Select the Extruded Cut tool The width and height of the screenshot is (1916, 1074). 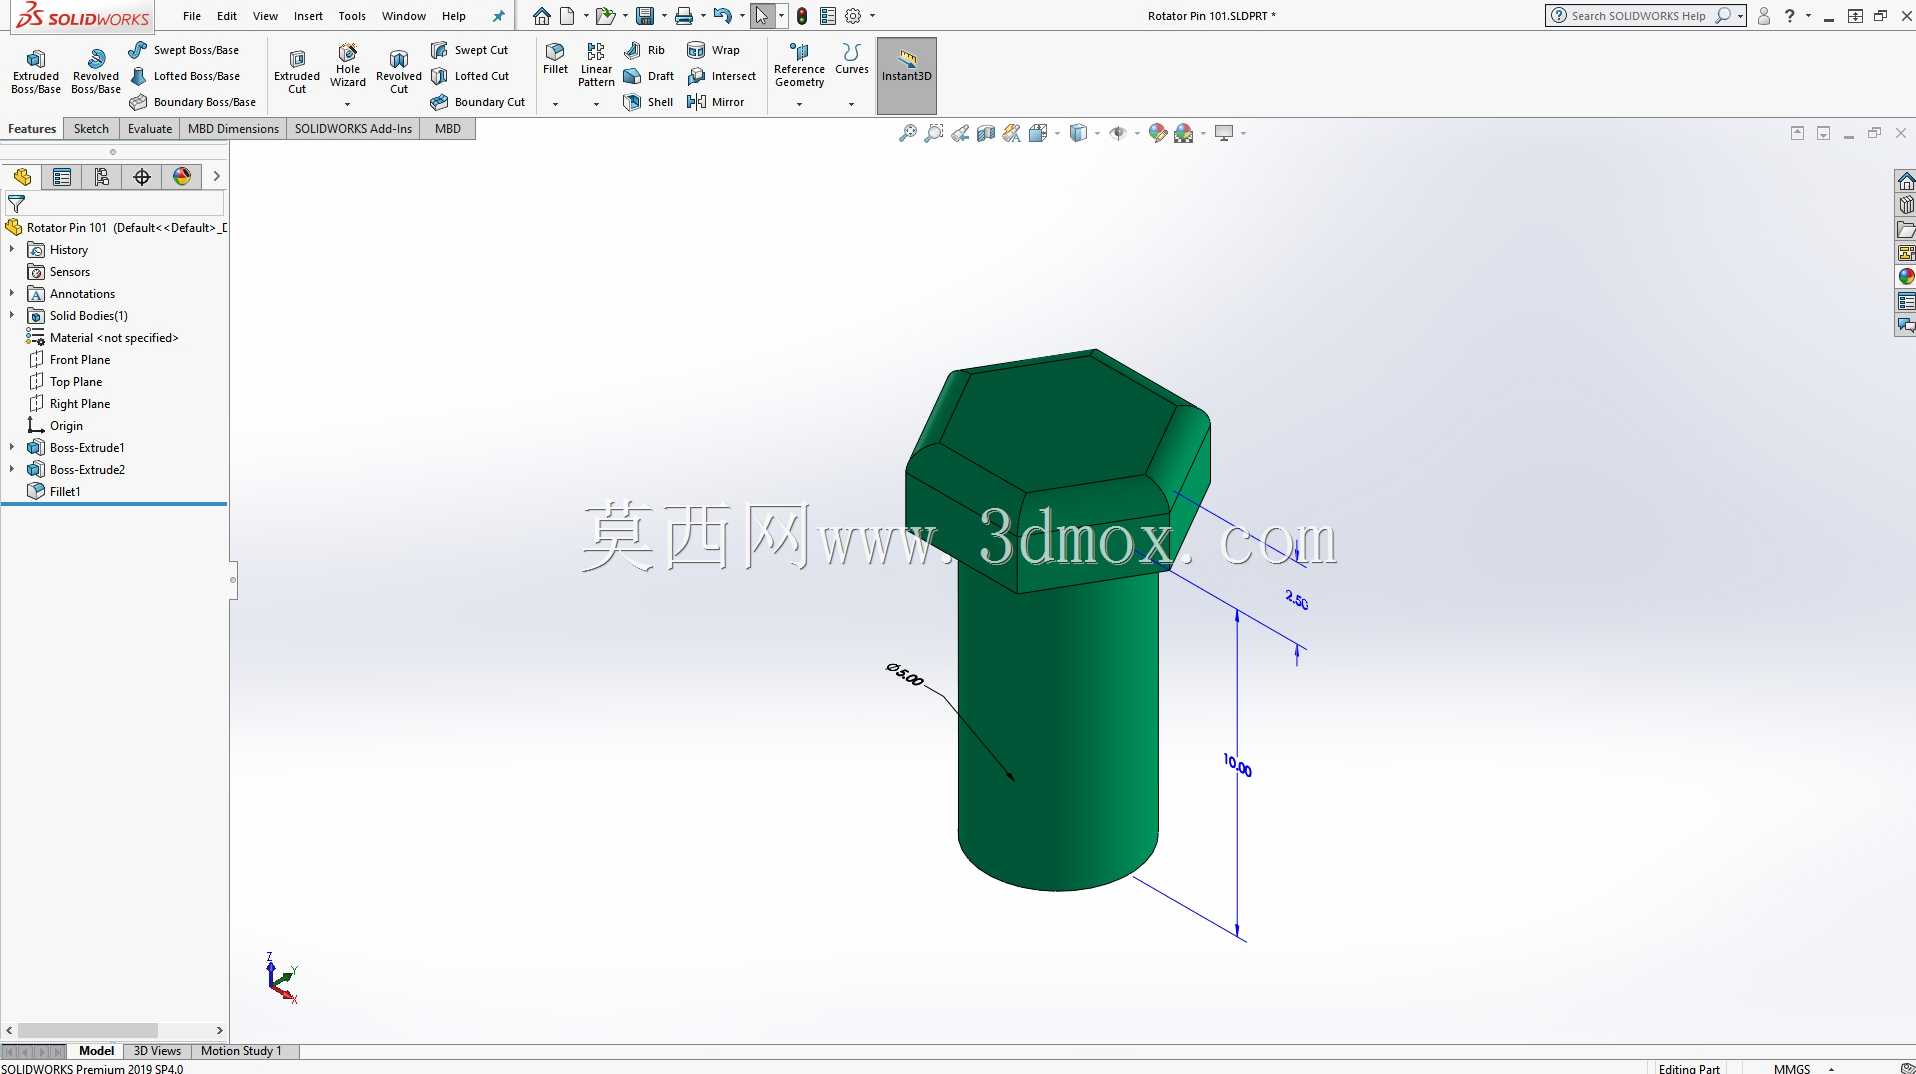coord(297,72)
